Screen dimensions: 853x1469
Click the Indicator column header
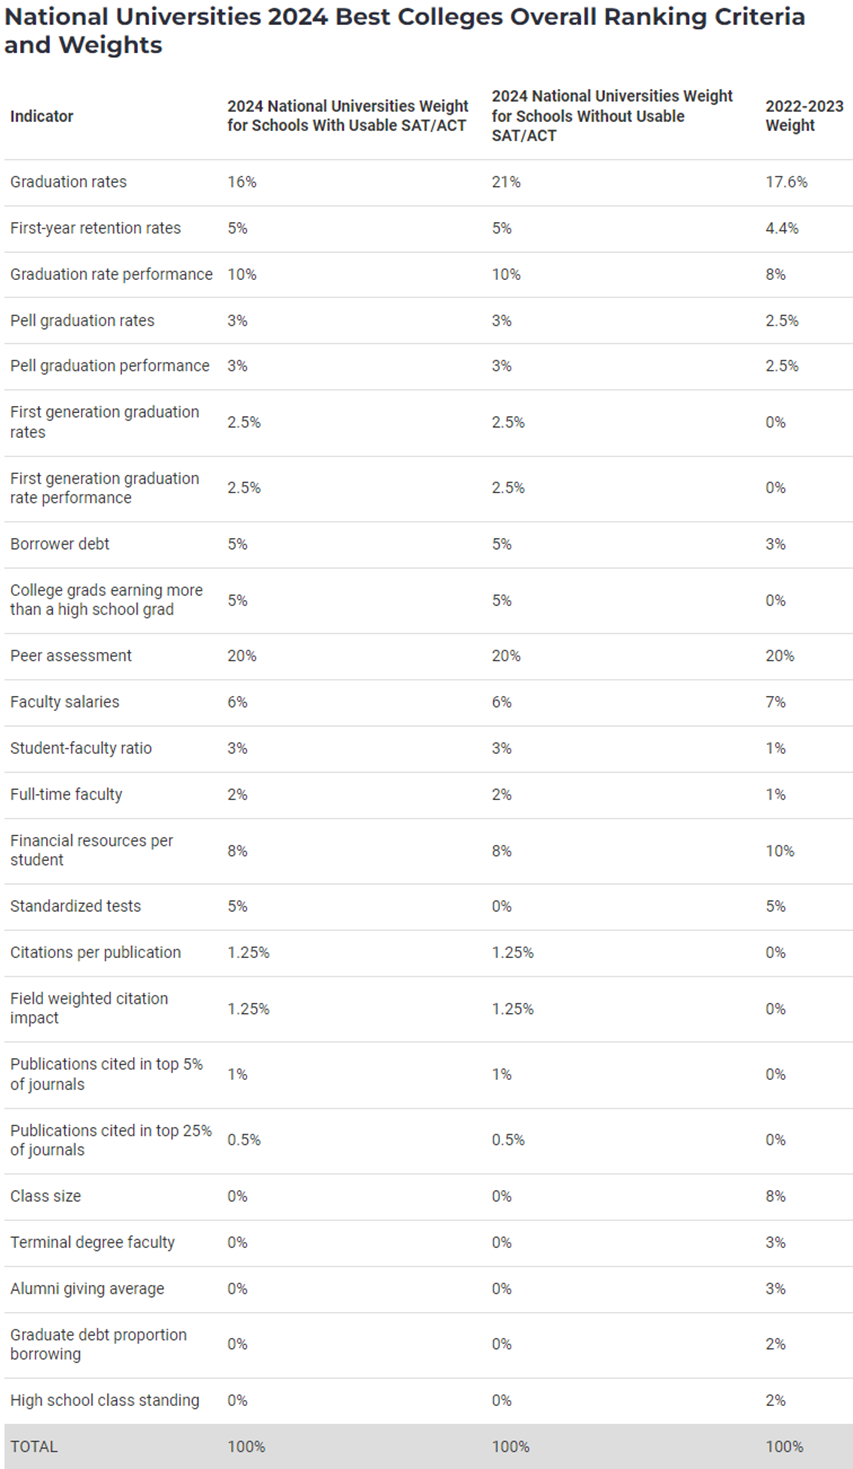(x=42, y=116)
